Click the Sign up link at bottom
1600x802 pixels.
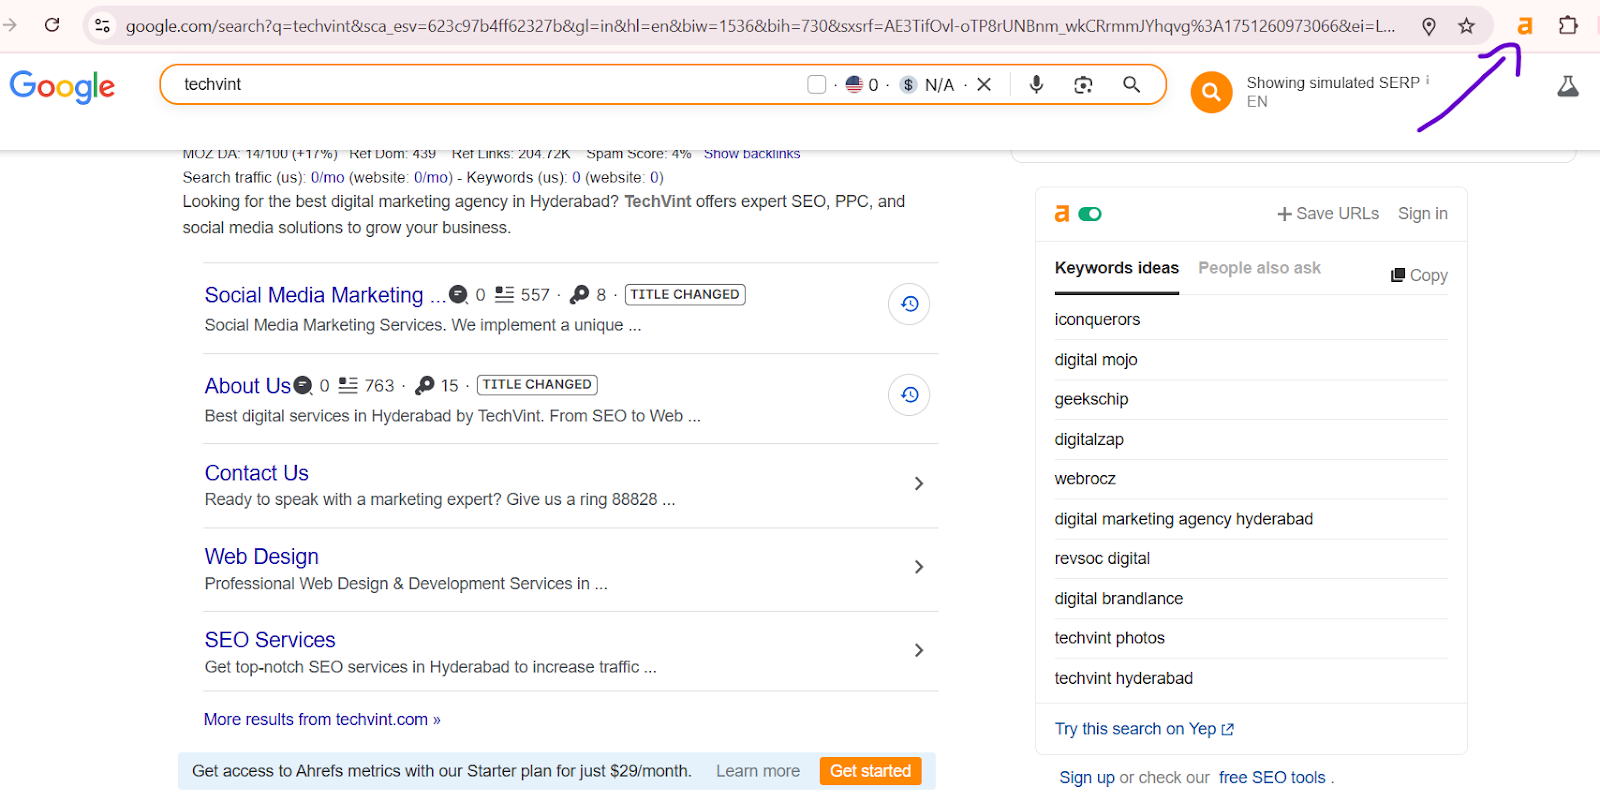[x=1086, y=778]
